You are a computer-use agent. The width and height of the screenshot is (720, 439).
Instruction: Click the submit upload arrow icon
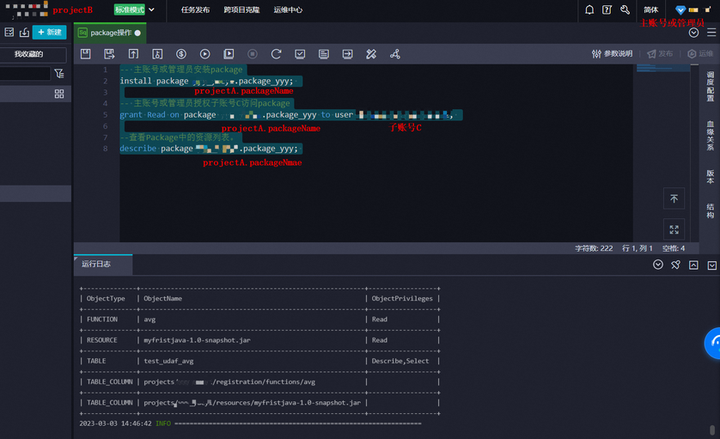[133, 54]
